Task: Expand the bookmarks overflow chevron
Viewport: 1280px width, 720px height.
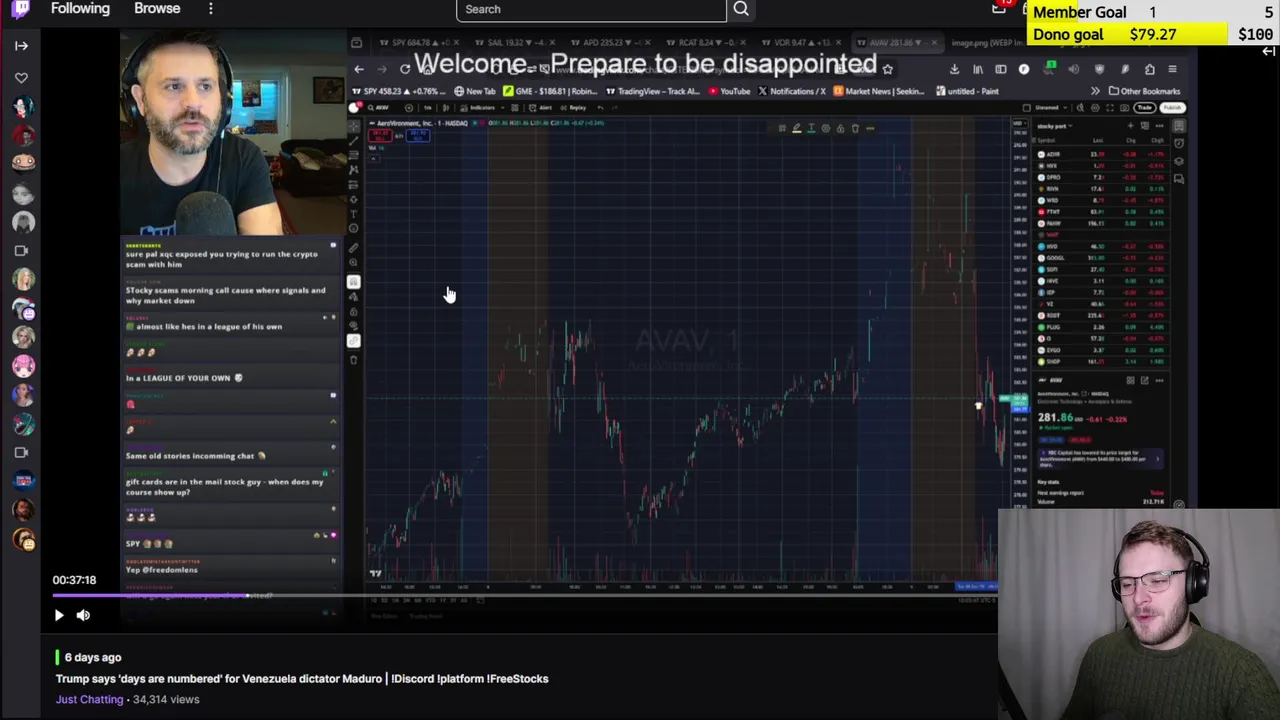Action: tap(1095, 91)
